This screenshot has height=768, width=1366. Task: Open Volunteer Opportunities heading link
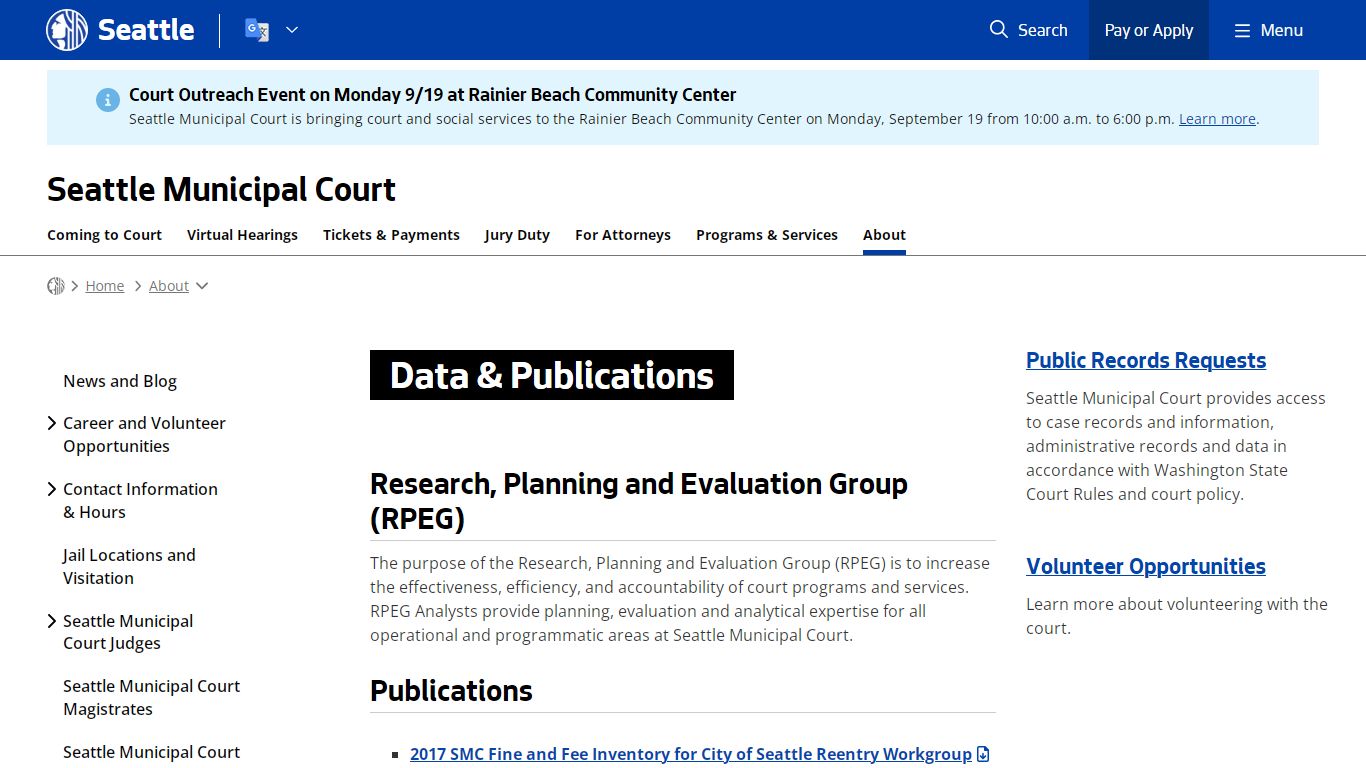(x=1146, y=566)
